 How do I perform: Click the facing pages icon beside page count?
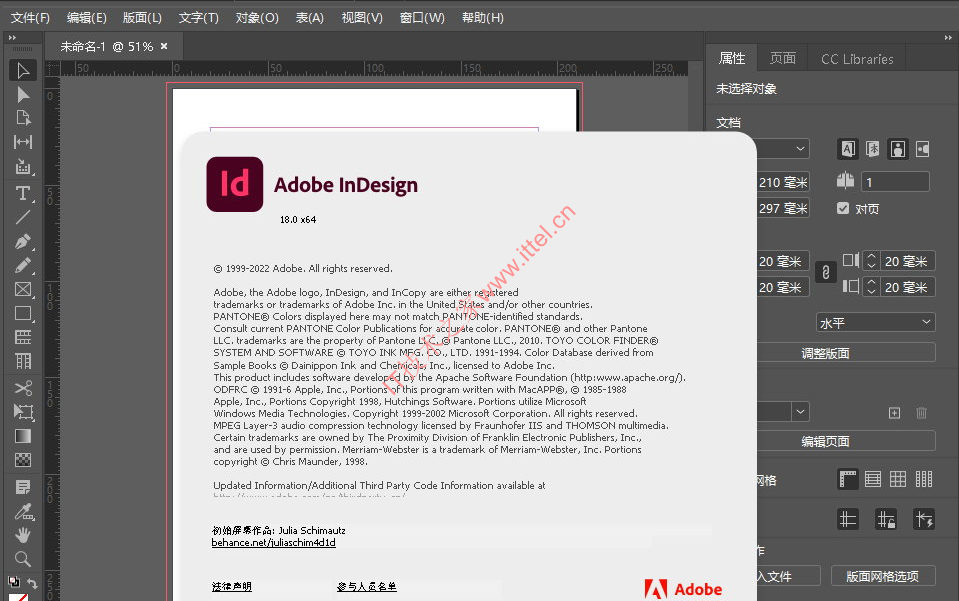point(845,180)
